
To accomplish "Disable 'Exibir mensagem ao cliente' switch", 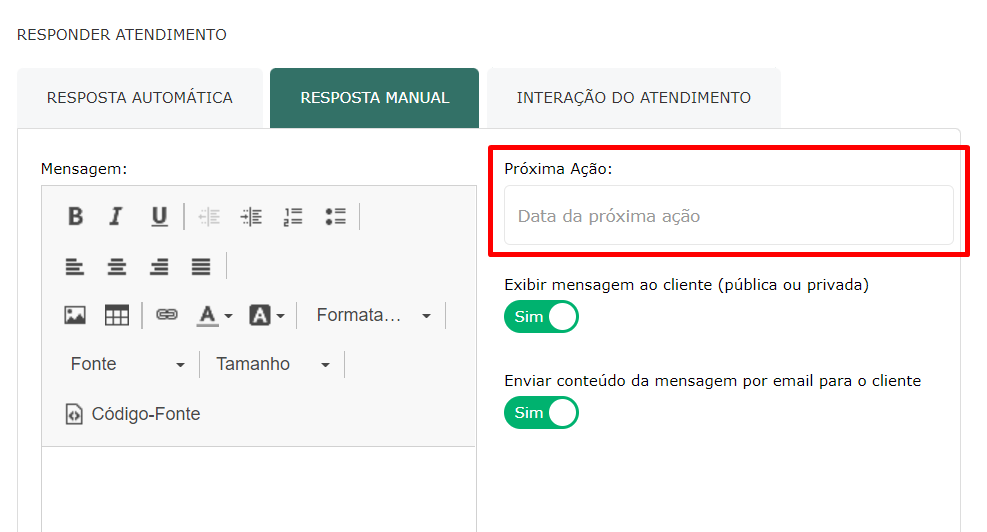I will pos(541,317).
